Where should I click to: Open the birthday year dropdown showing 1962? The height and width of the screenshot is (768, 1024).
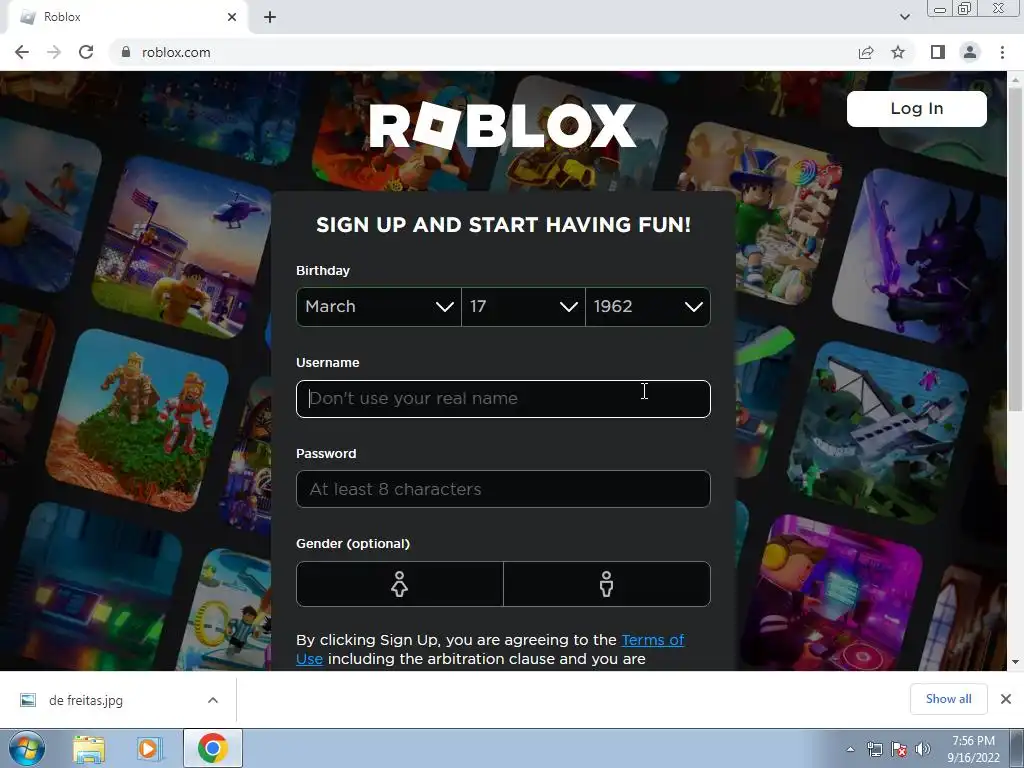click(648, 306)
